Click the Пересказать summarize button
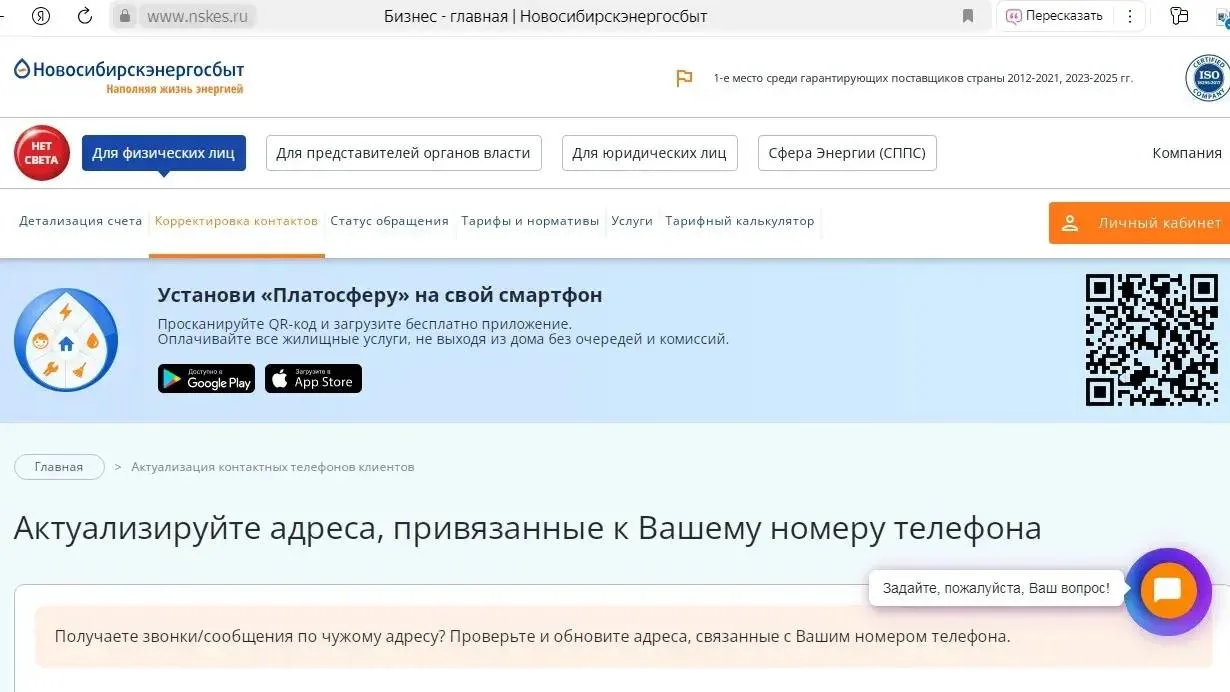 [x=1054, y=16]
